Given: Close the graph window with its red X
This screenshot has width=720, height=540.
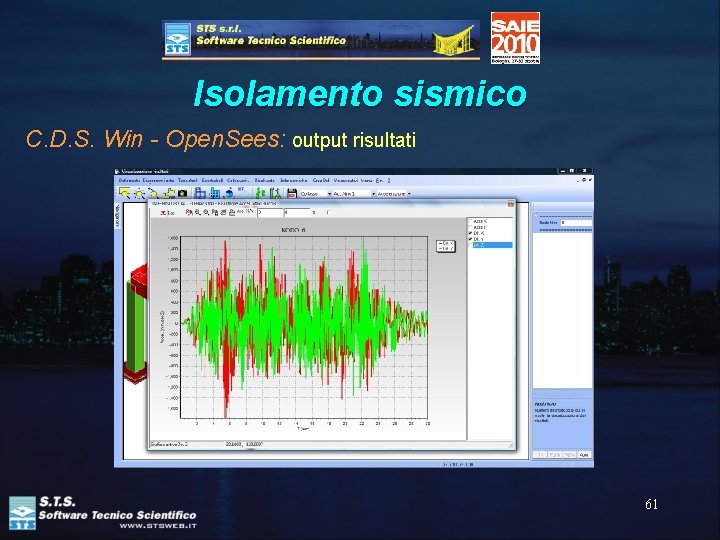Looking at the screenshot, I should (x=511, y=204).
